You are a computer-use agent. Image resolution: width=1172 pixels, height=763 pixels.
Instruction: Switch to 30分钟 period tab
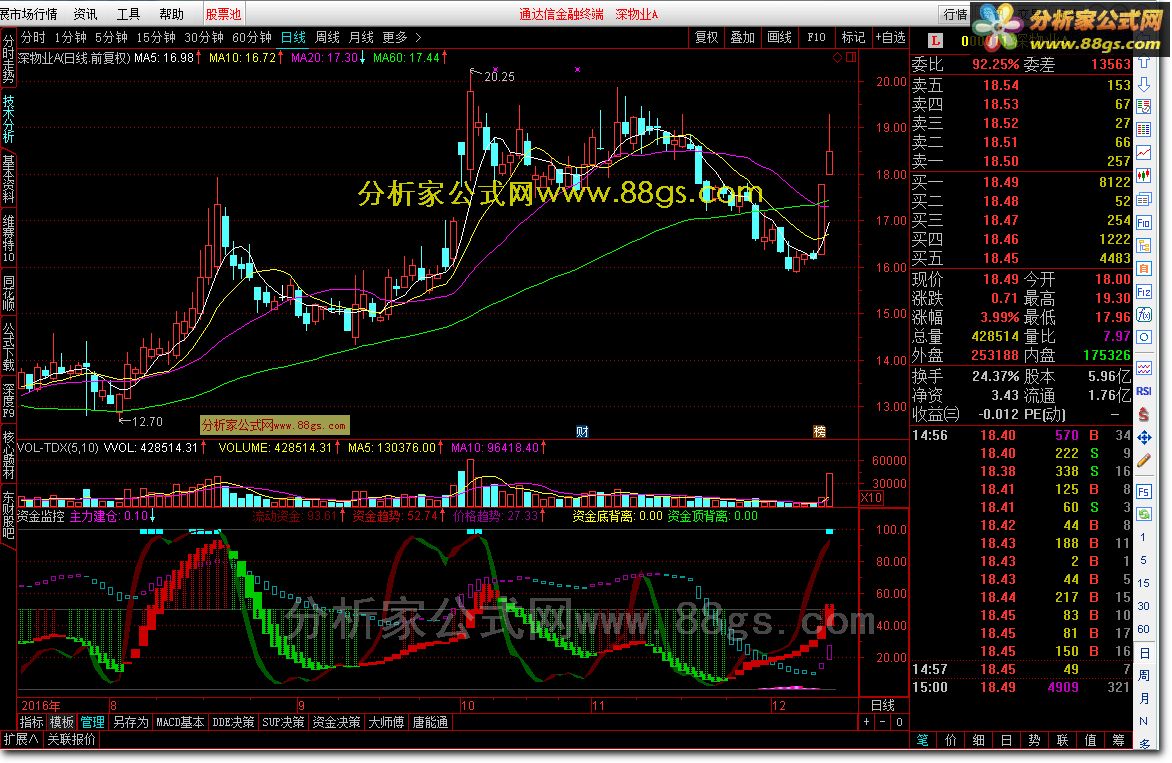[x=203, y=37]
